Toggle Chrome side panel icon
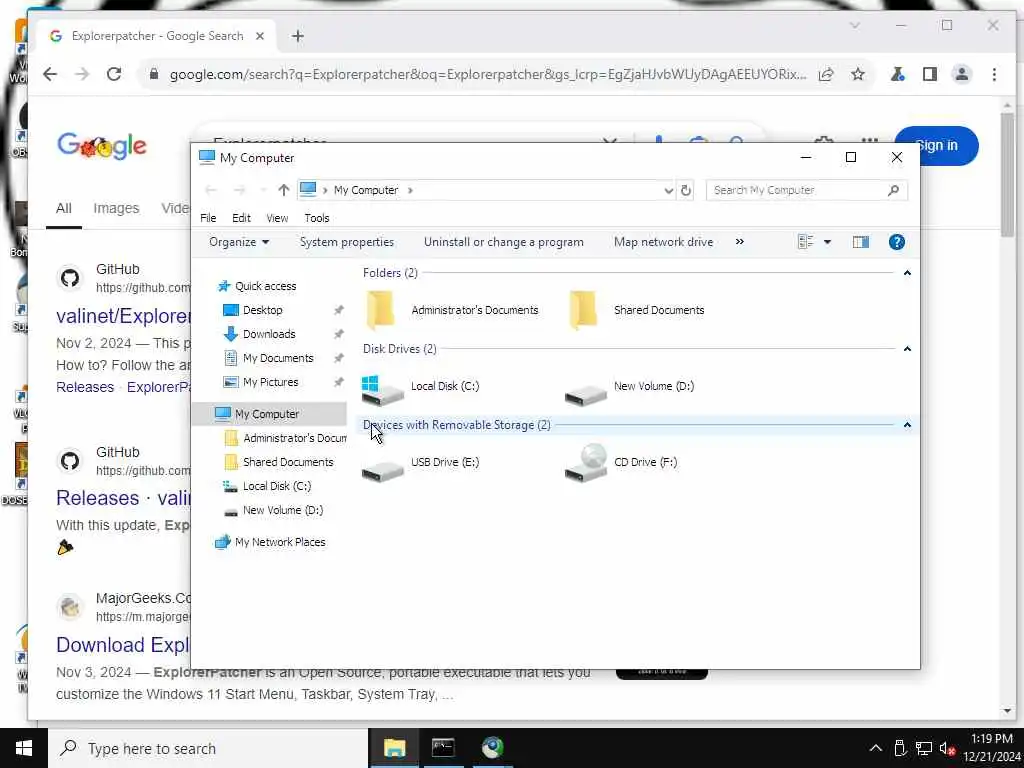 coord(930,74)
